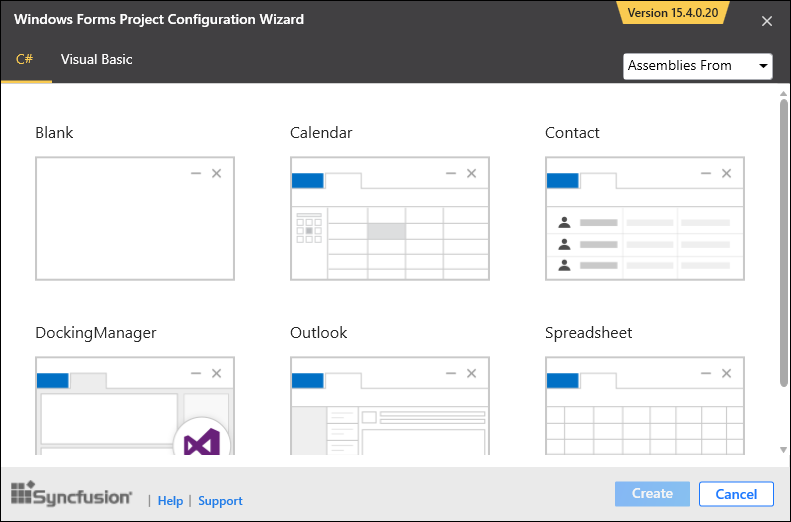Close the wizard with the X icon

click(767, 21)
